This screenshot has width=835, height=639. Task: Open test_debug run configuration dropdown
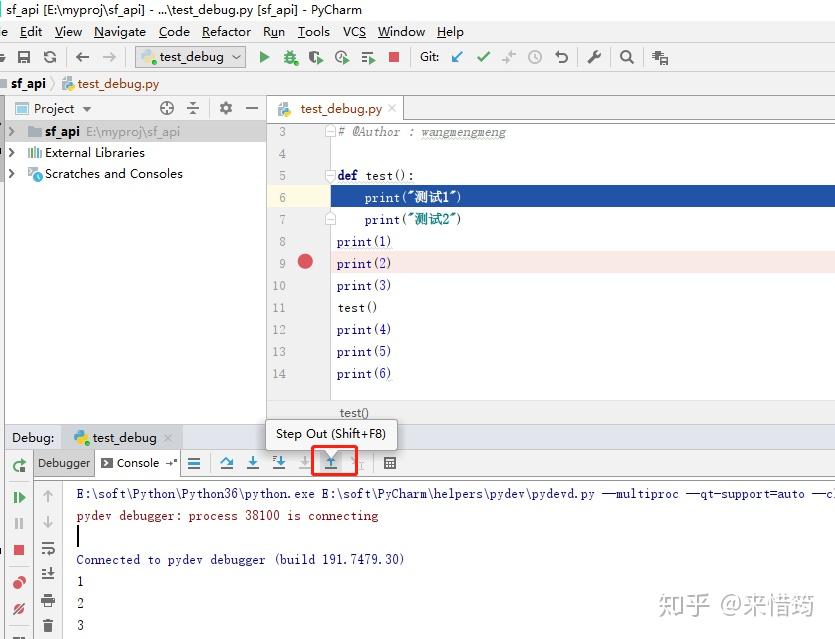[191, 57]
